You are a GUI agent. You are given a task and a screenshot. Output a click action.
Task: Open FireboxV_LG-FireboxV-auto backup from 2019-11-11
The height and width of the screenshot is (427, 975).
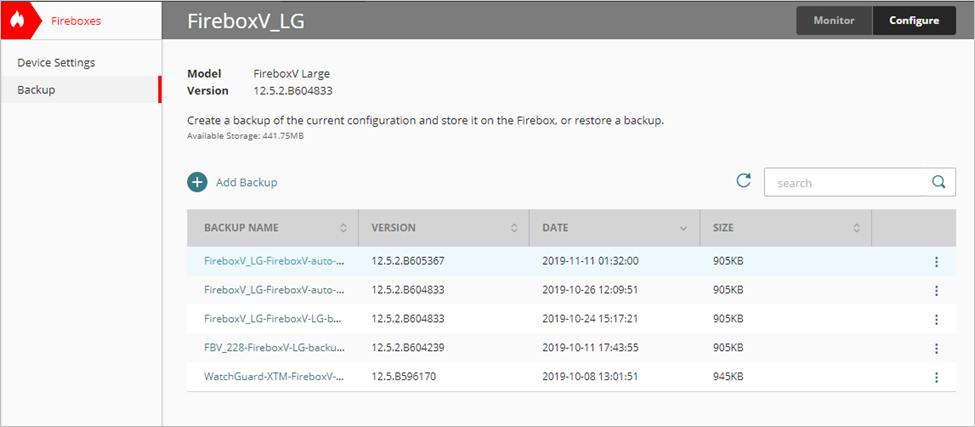coord(274,261)
